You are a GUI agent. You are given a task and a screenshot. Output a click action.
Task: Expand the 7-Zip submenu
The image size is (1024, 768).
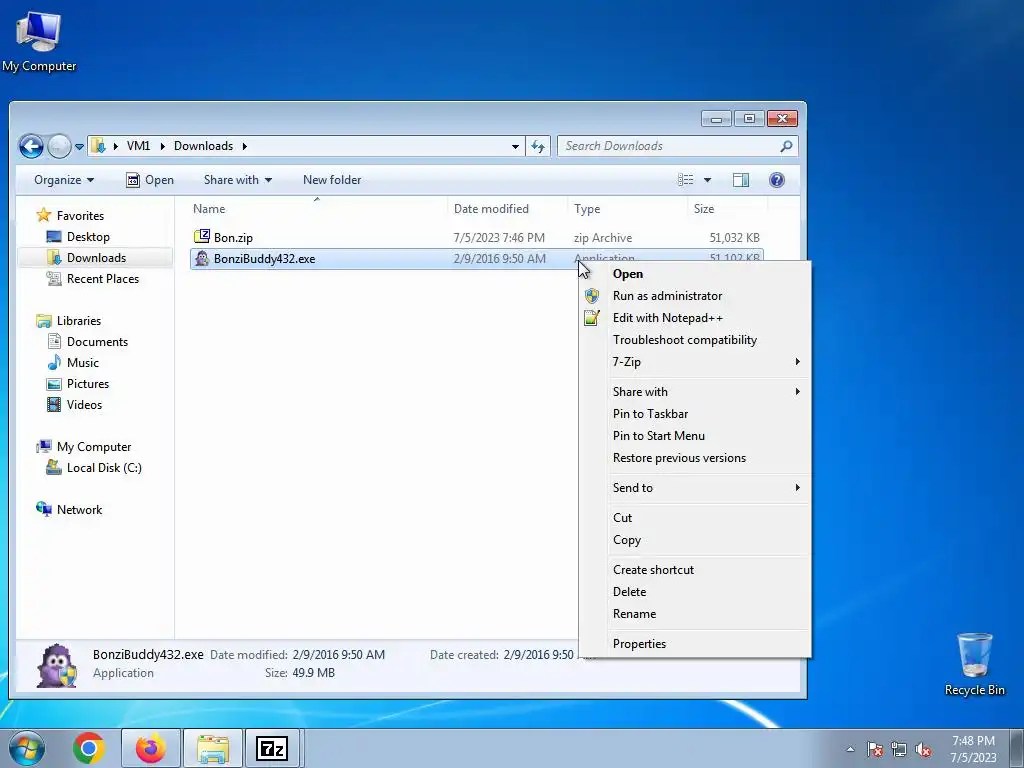tap(694, 362)
